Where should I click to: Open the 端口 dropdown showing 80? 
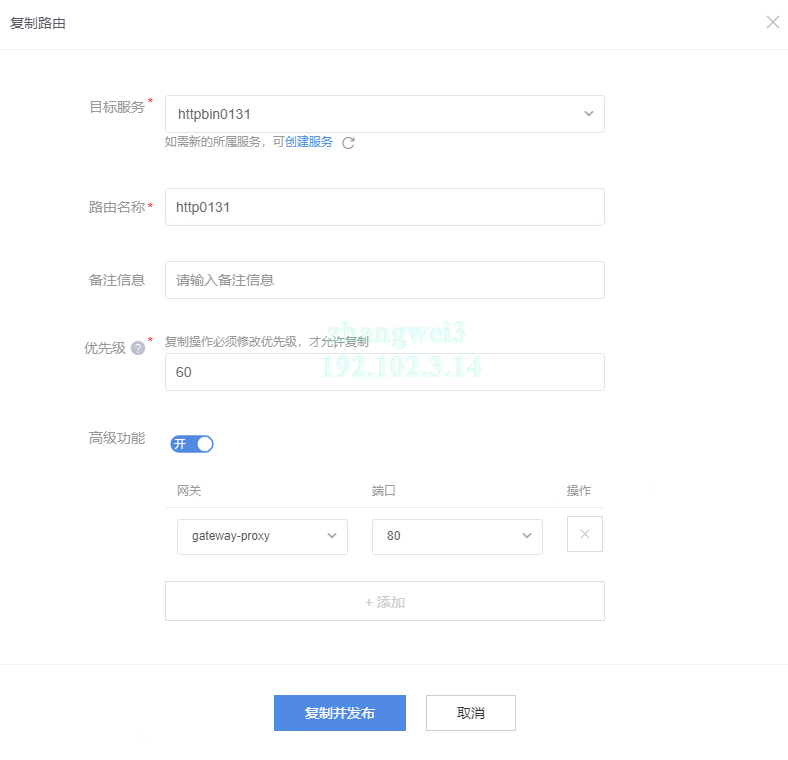pos(457,536)
